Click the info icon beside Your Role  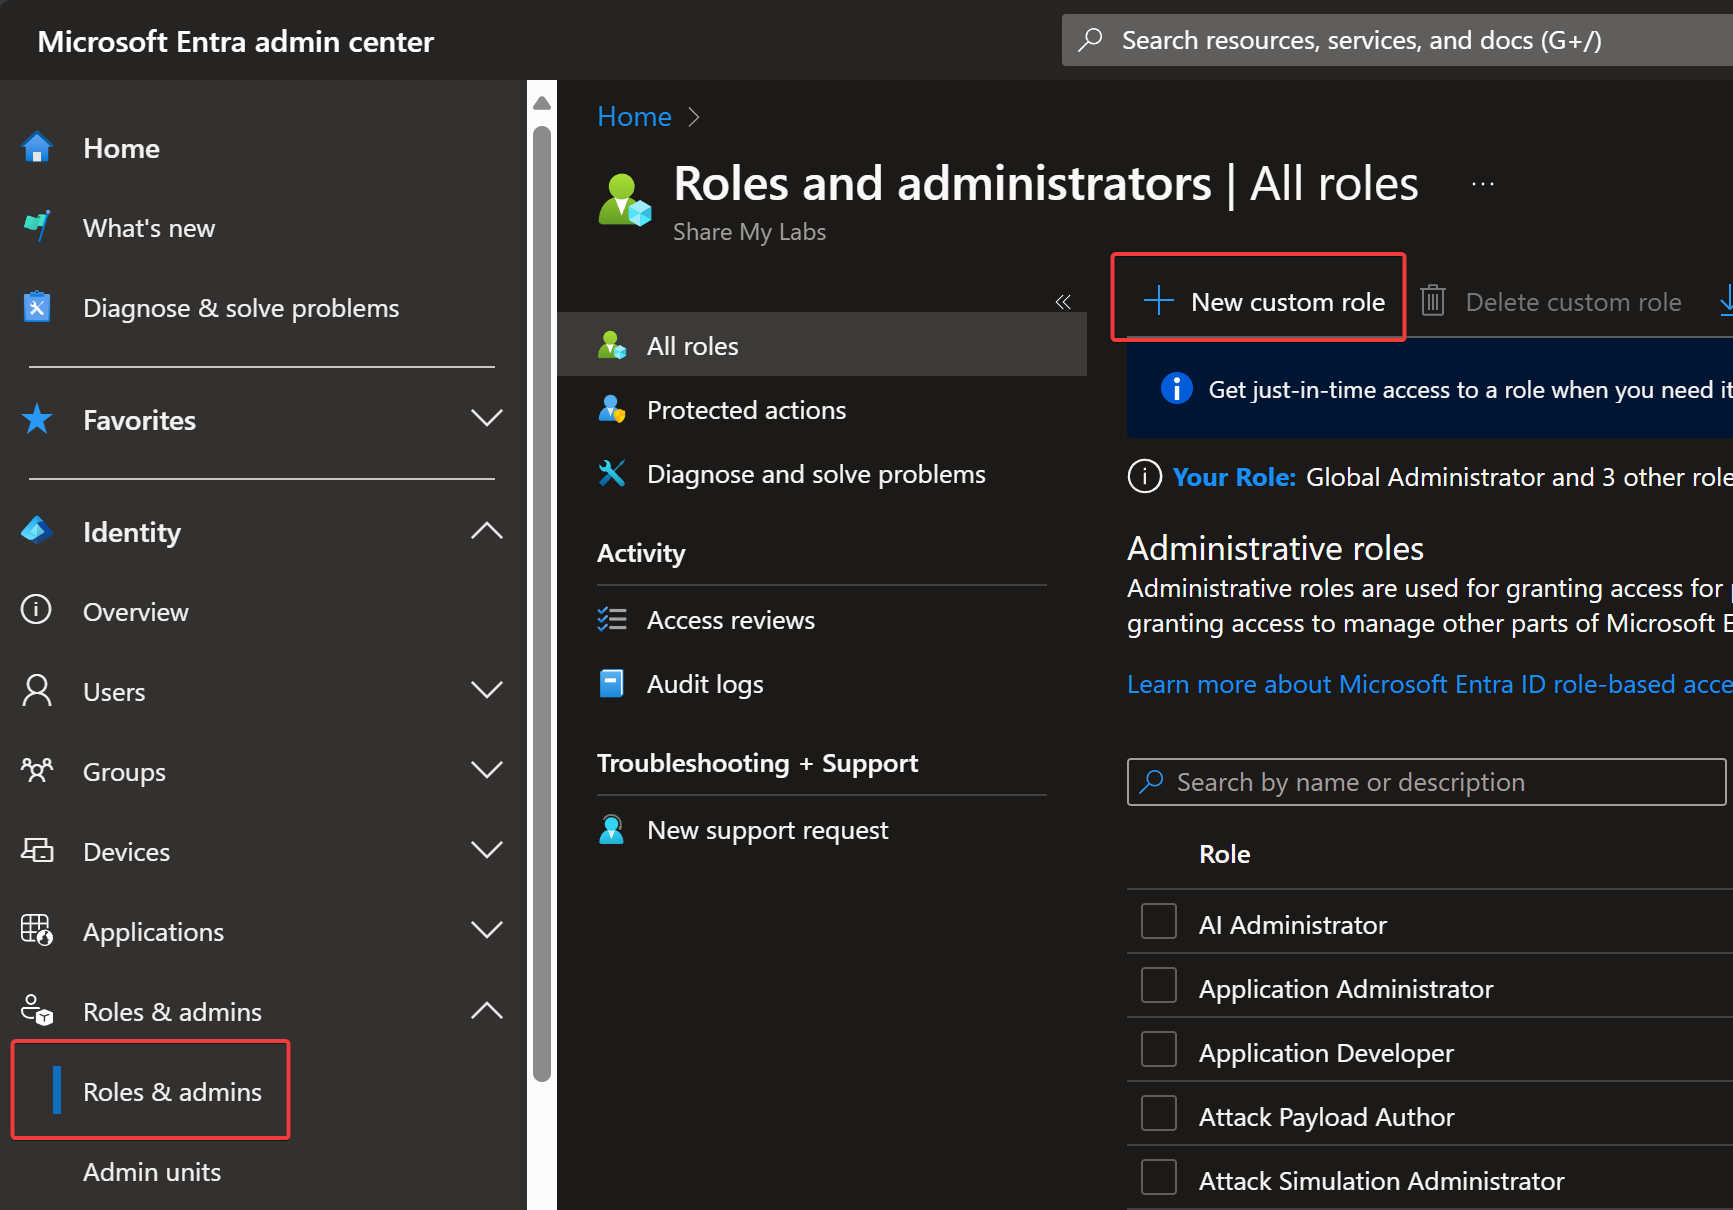point(1144,477)
